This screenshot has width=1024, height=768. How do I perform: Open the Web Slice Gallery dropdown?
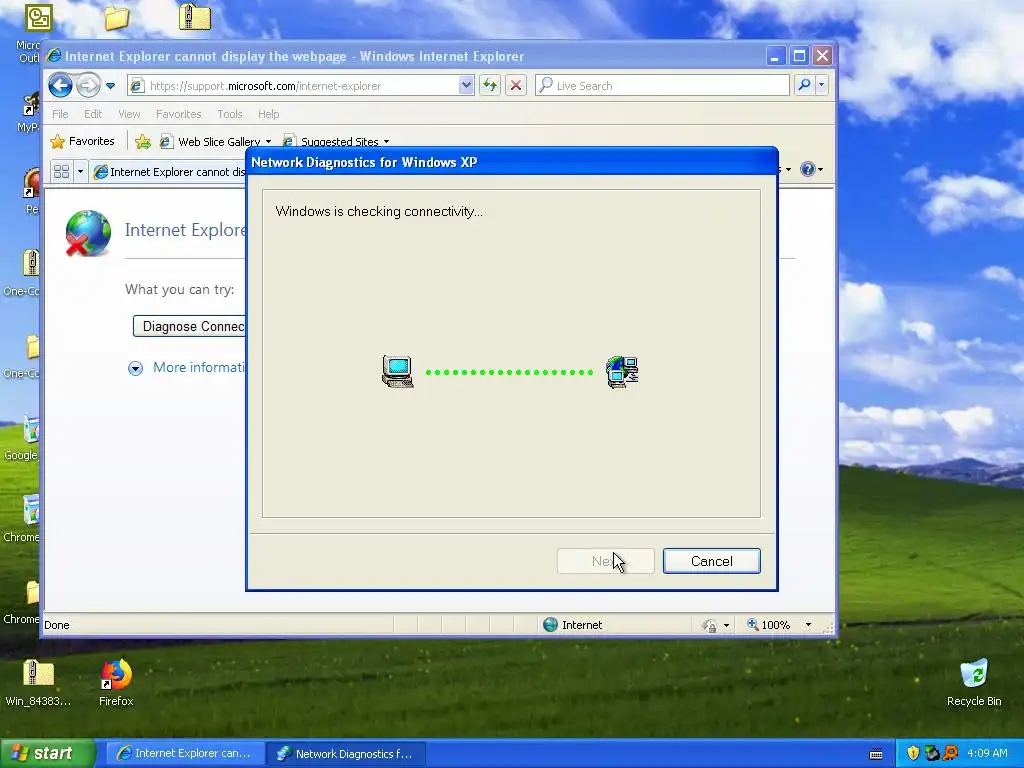[x=216, y=141]
